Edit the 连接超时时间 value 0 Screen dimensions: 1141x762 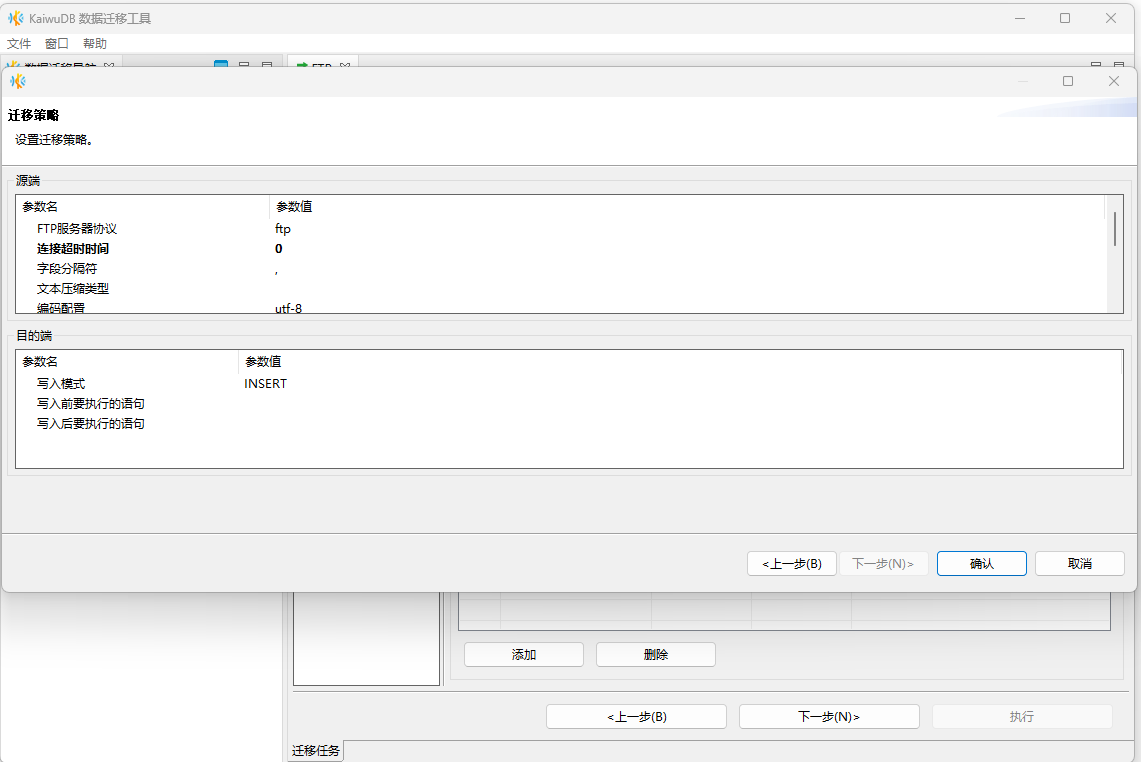(x=279, y=249)
